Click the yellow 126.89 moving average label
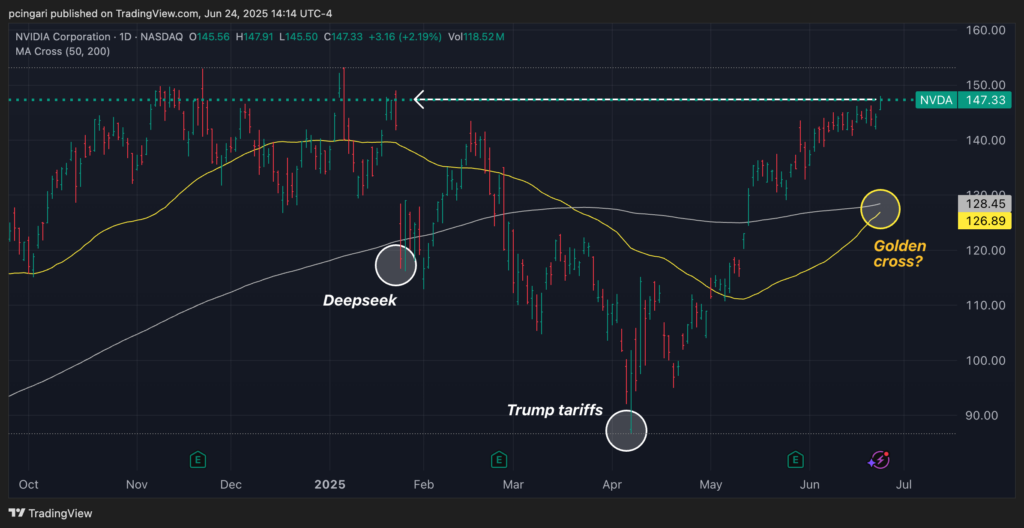The width and height of the screenshot is (1024, 528). tap(985, 220)
